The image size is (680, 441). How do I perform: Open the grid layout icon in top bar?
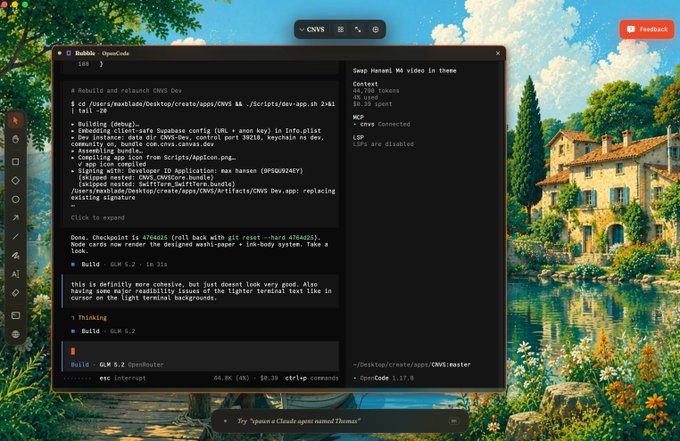pyautogui.click(x=340, y=29)
